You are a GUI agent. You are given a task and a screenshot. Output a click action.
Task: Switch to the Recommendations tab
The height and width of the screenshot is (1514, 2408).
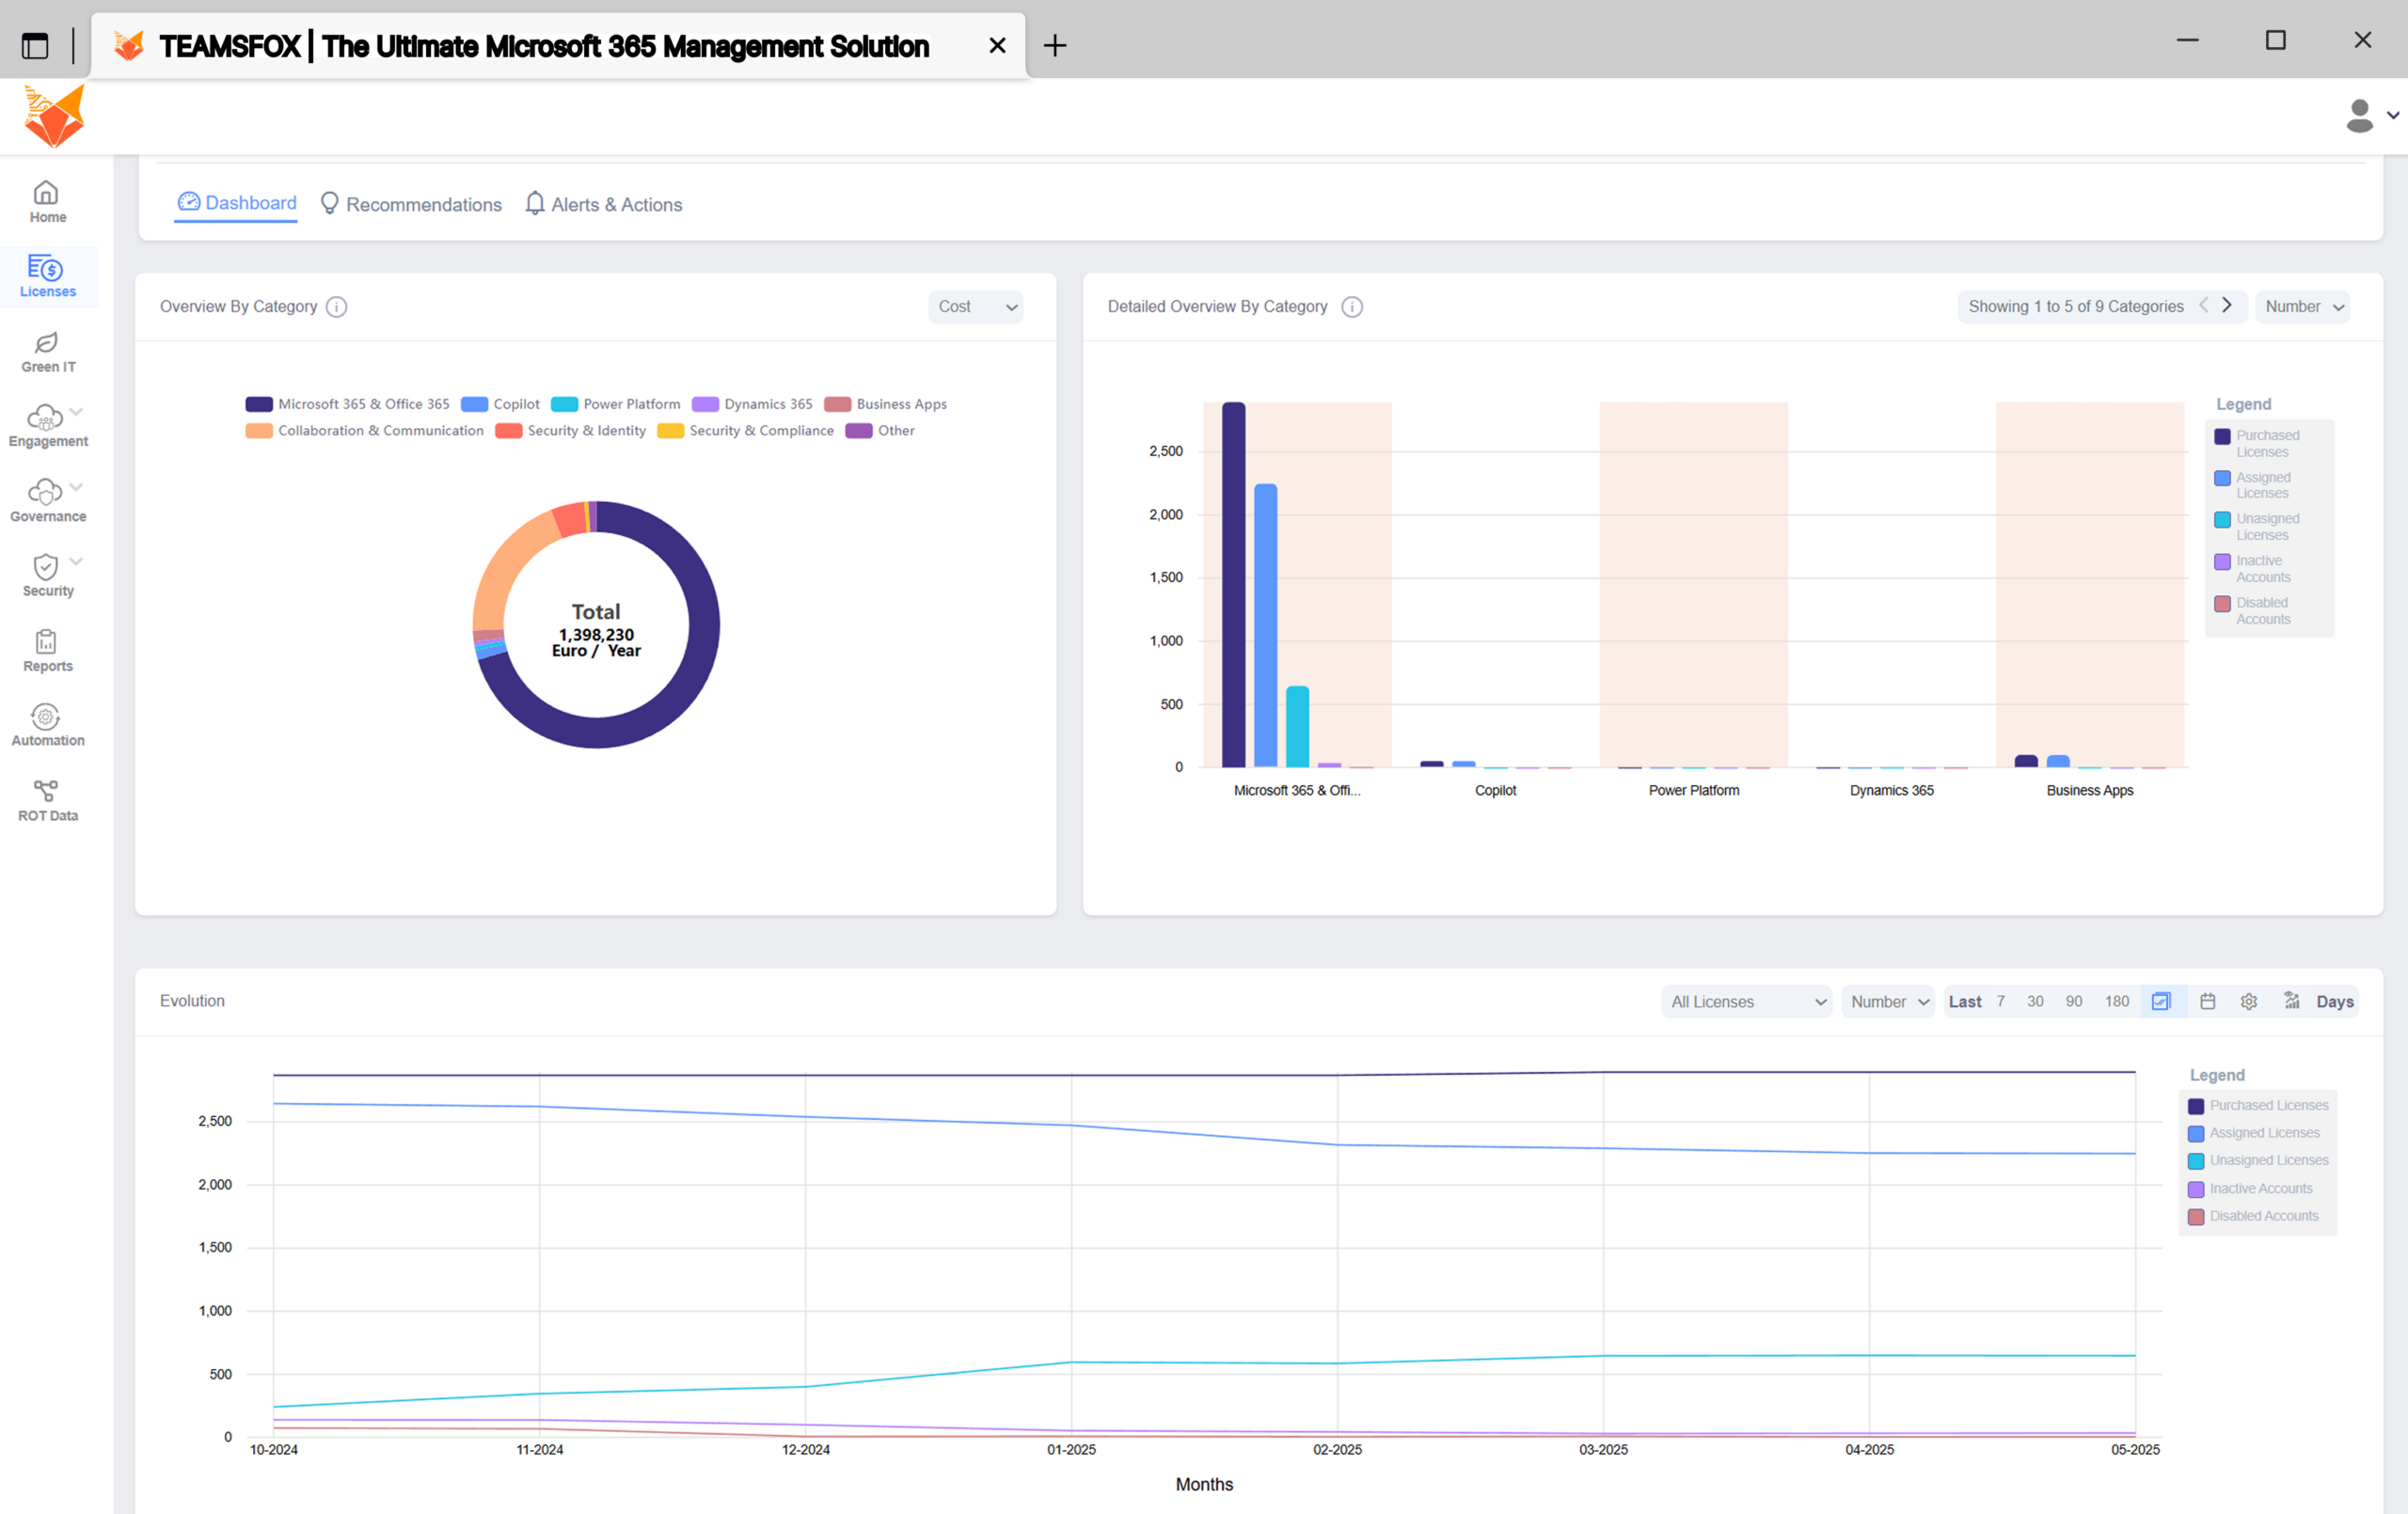(411, 204)
